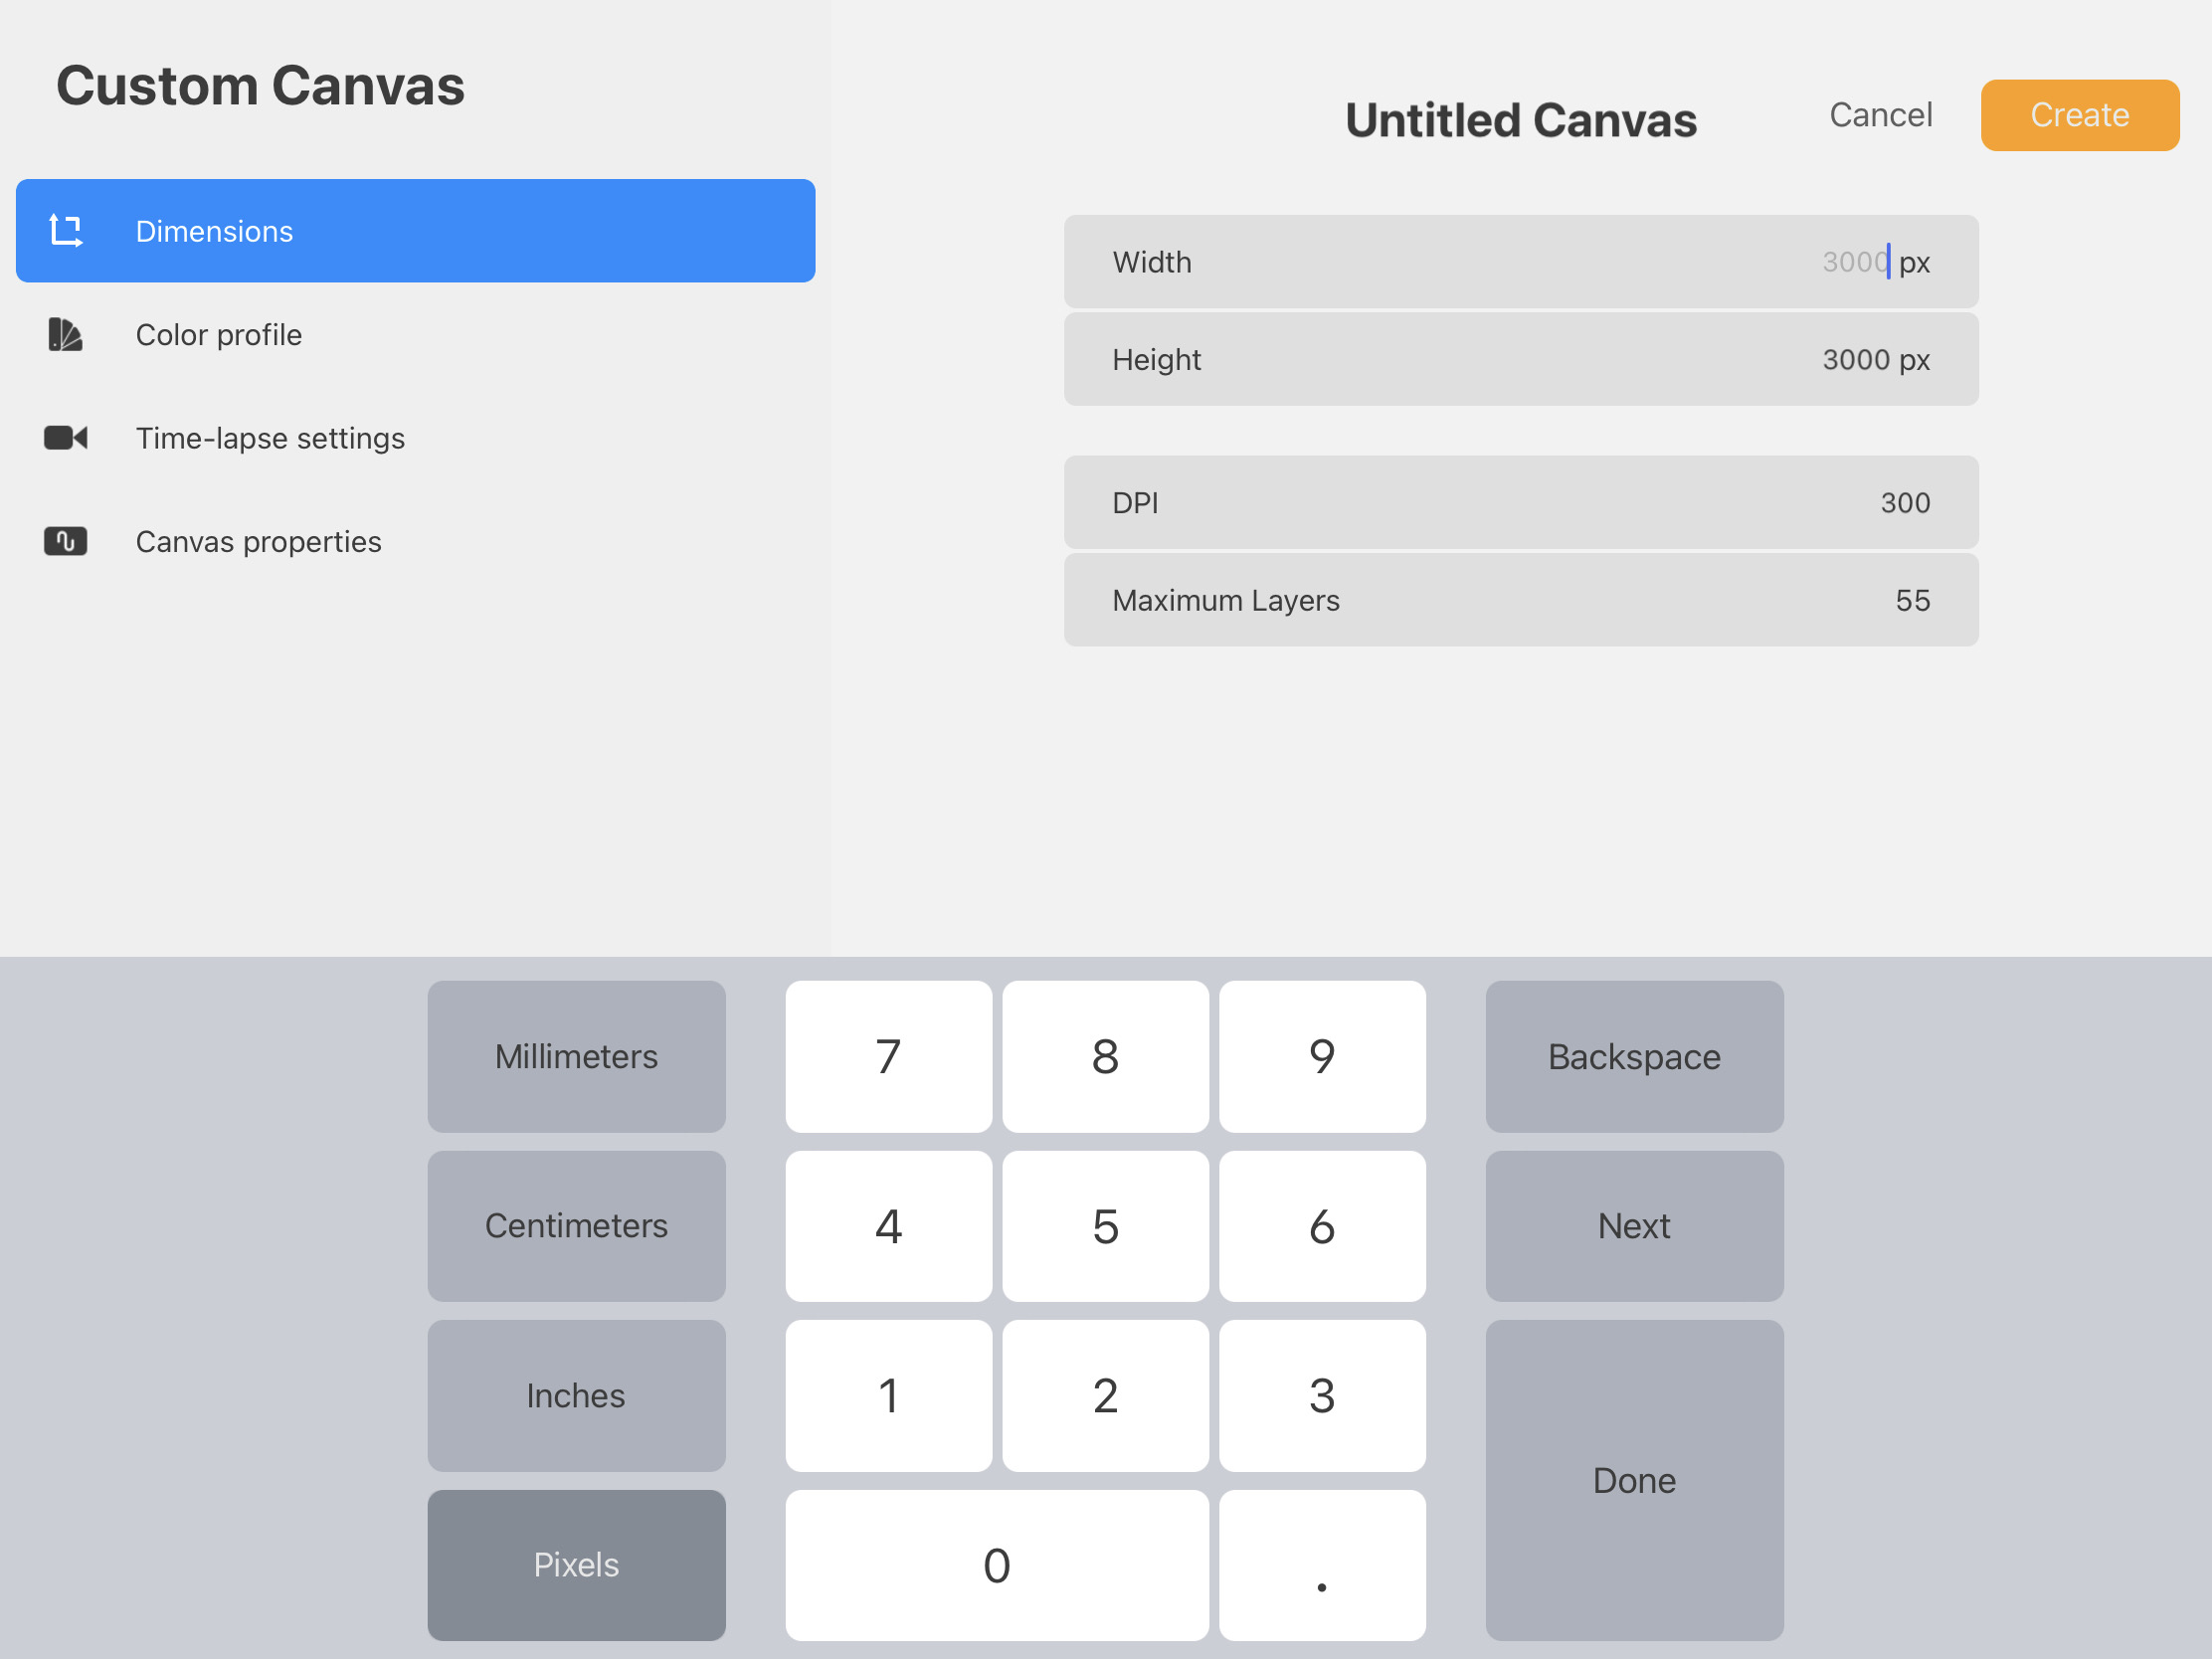Viewport: 2212px width, 1659px height.
Task: Switch units to Inches
Action: (x=576, y=1396)
